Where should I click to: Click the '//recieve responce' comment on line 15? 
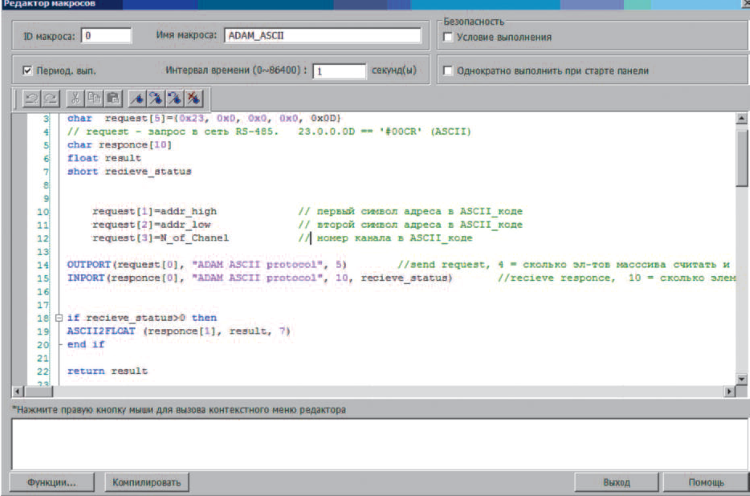point(616,278)
